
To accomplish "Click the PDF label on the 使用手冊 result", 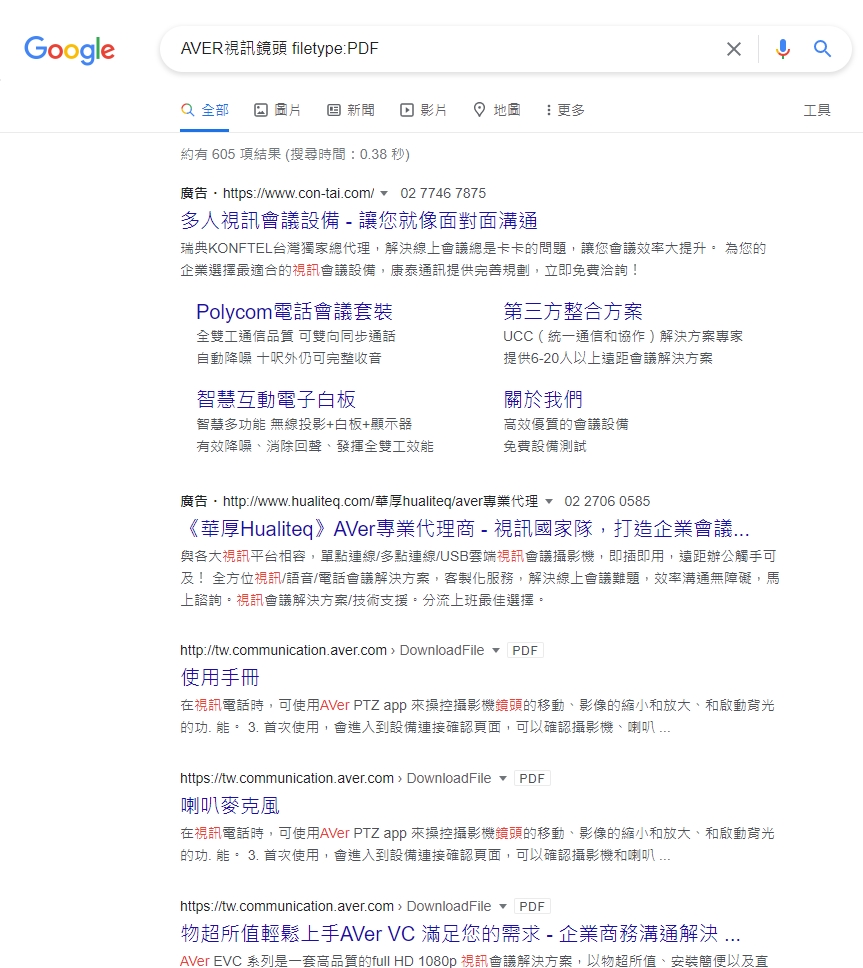I will pos(525,651).
